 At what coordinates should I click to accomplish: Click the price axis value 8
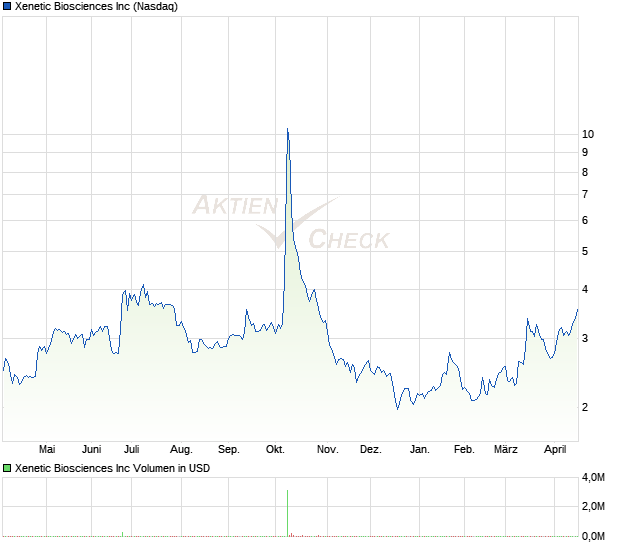[585, 172]
